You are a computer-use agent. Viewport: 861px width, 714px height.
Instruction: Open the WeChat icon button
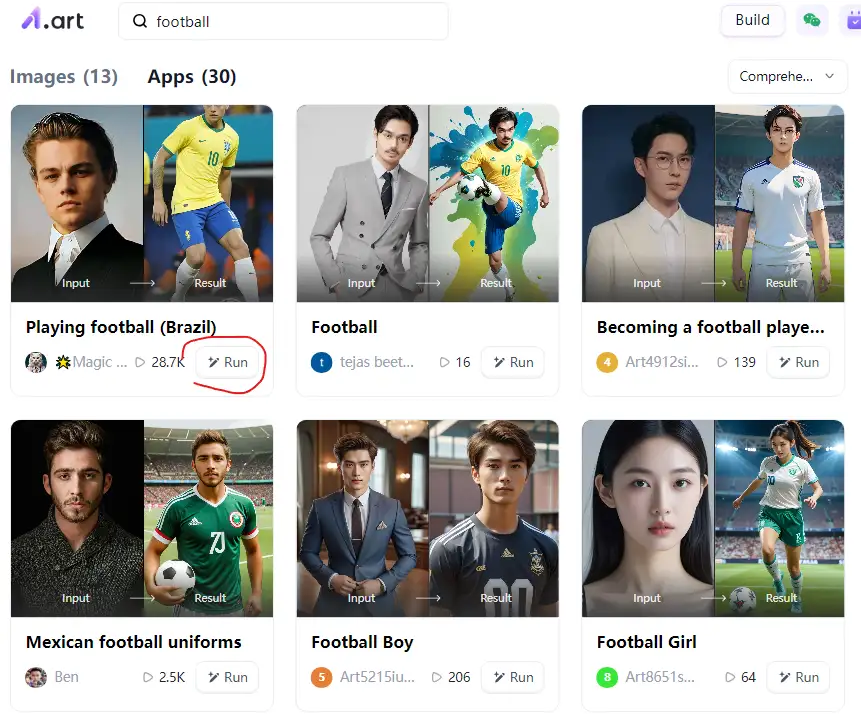(812, 20)
